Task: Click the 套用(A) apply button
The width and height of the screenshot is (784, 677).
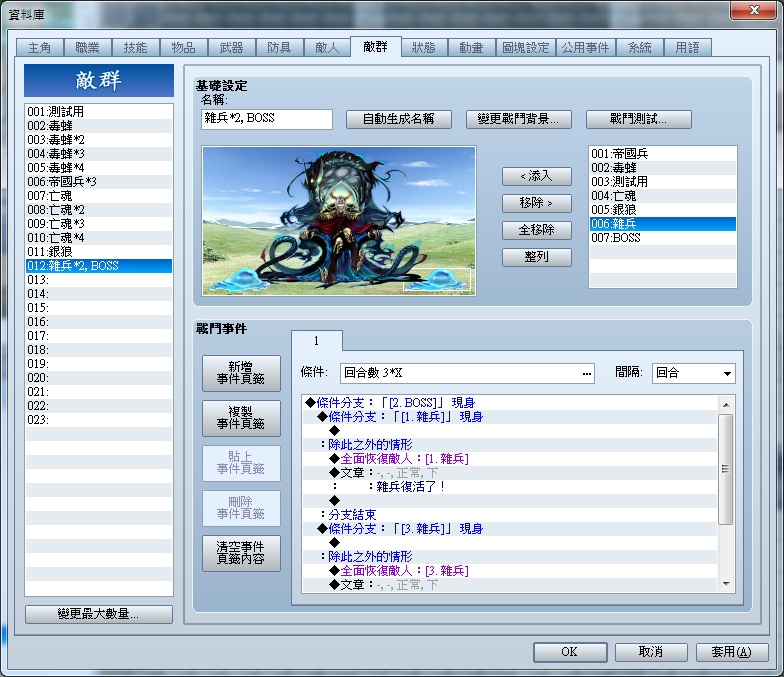Action: pos(732,652)
